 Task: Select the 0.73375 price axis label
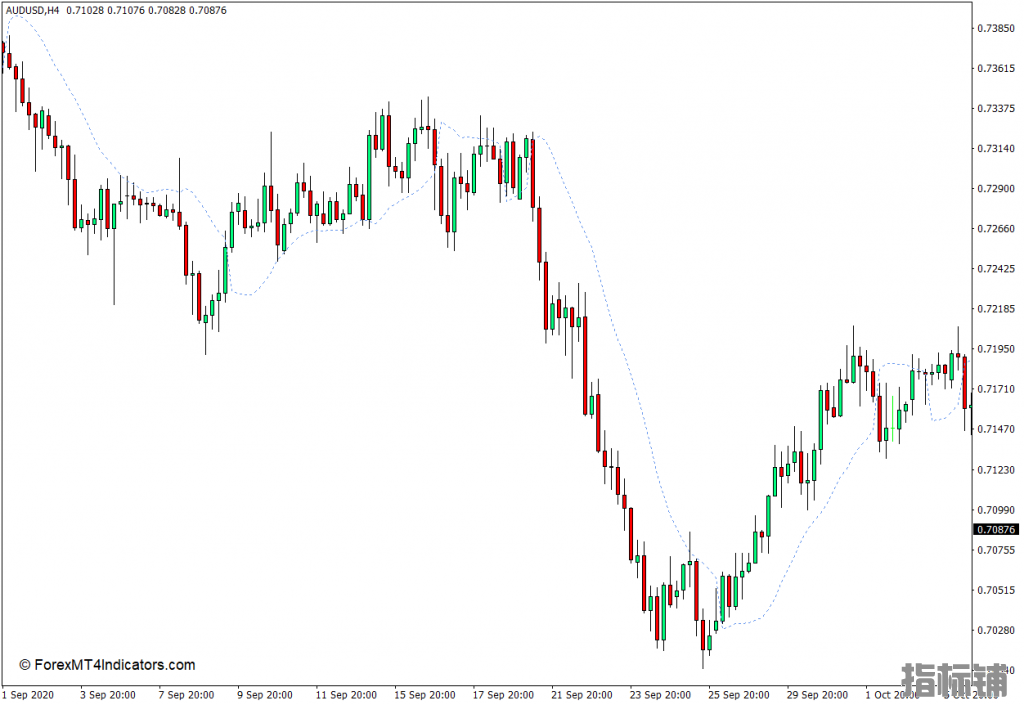point(997,108)
